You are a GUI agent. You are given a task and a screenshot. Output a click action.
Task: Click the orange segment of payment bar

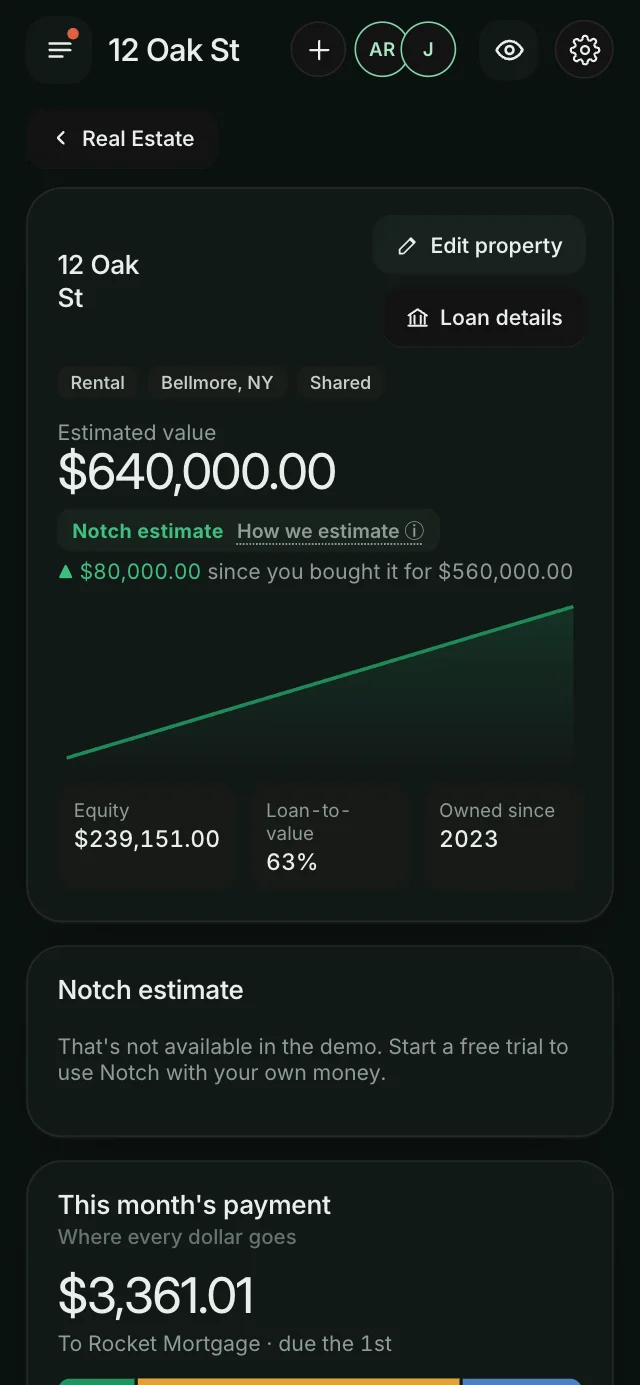[298, 1382]
